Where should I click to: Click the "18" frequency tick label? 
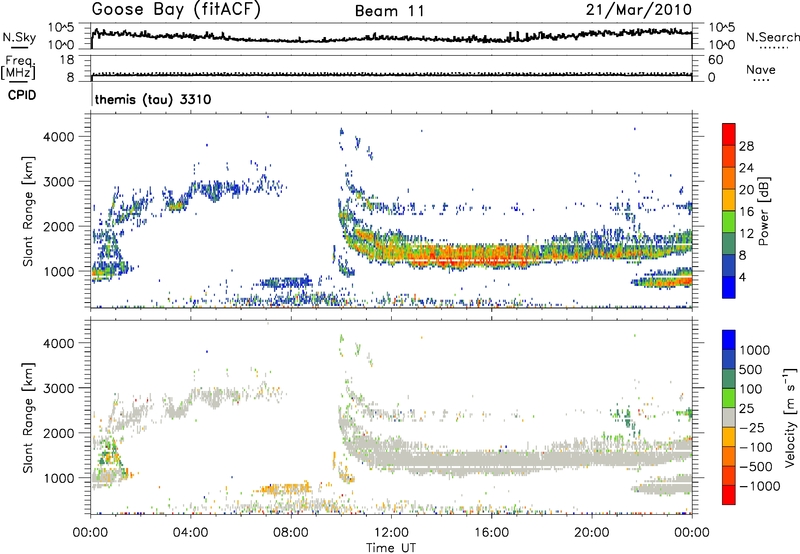tap(67, 60)
